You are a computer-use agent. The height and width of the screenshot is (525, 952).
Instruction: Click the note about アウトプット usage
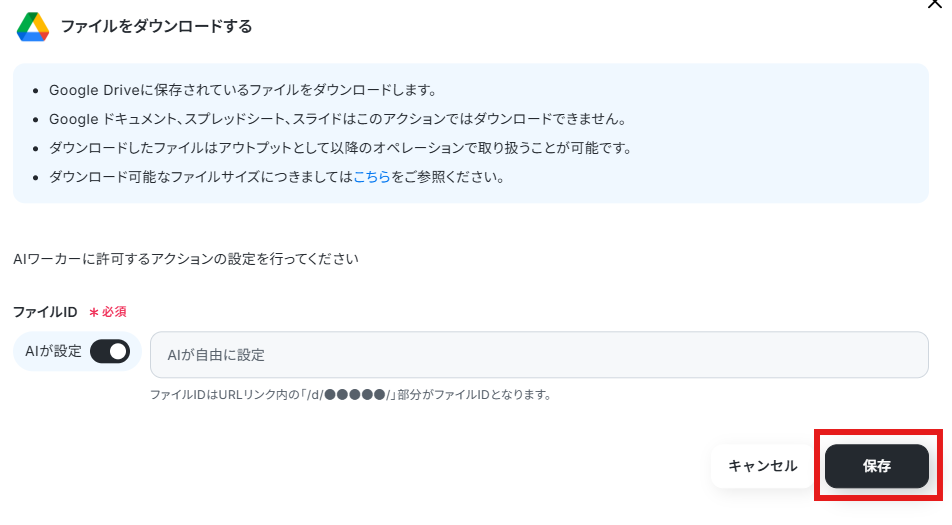340,148
